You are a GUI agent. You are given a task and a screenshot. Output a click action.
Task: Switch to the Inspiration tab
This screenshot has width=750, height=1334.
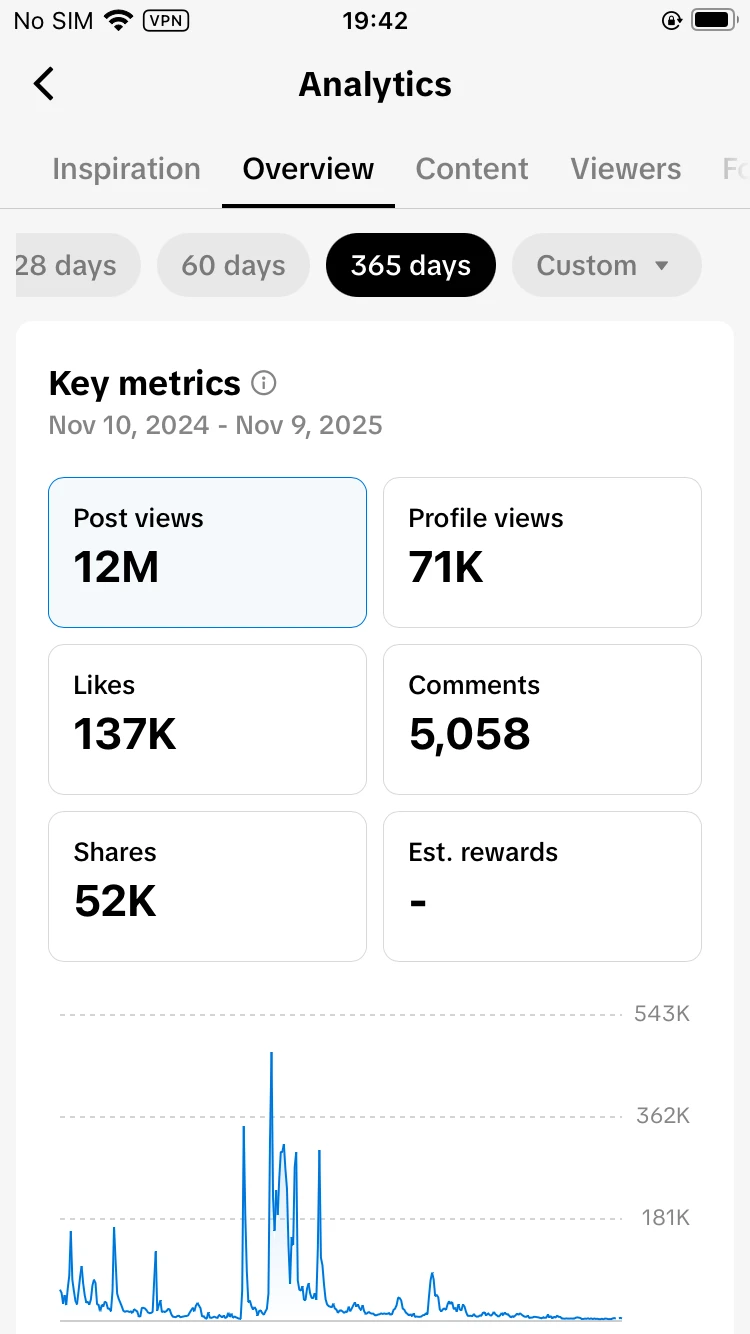tap(126, 169)
